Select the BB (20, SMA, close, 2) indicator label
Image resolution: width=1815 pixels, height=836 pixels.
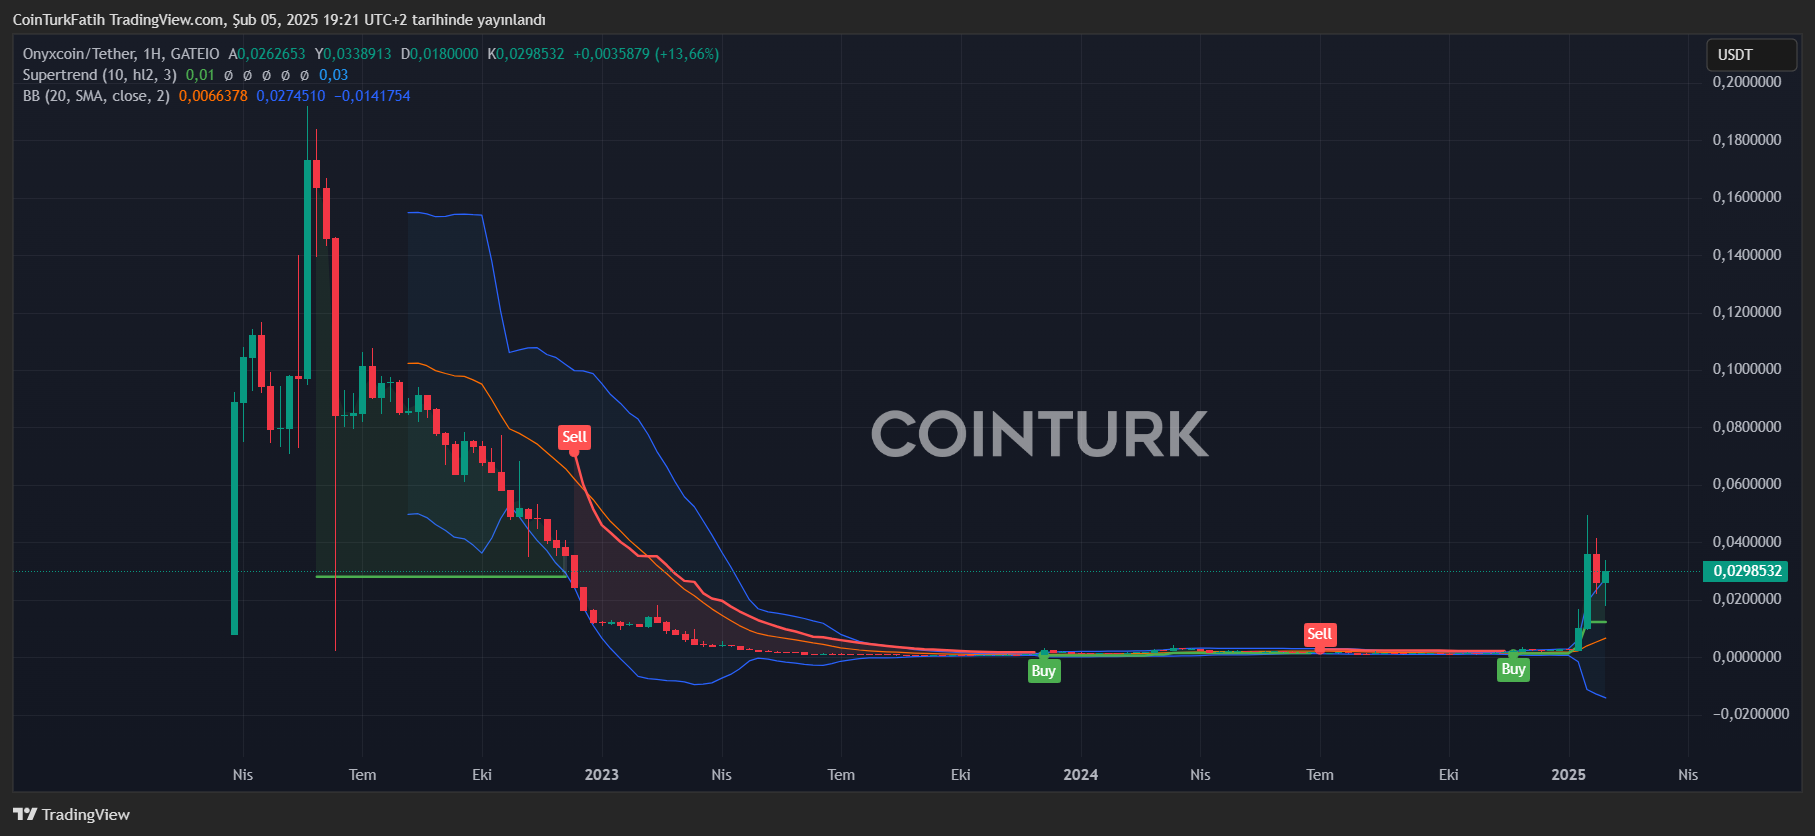(x=96, y=96)
